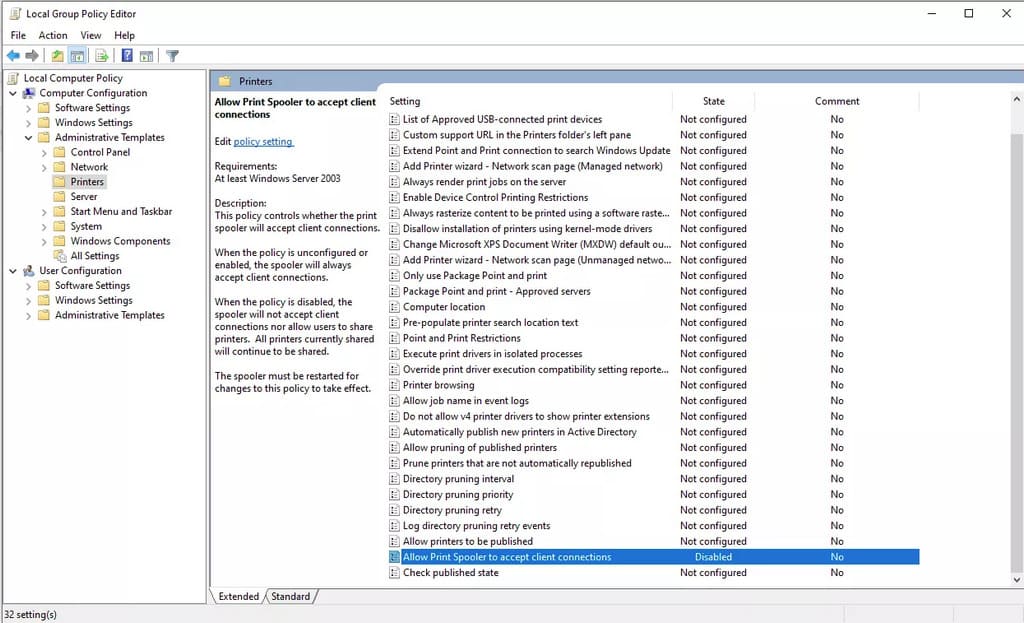1024x623 pixels.
Task: Click the policy icon for Computer location
Action: 394,307
